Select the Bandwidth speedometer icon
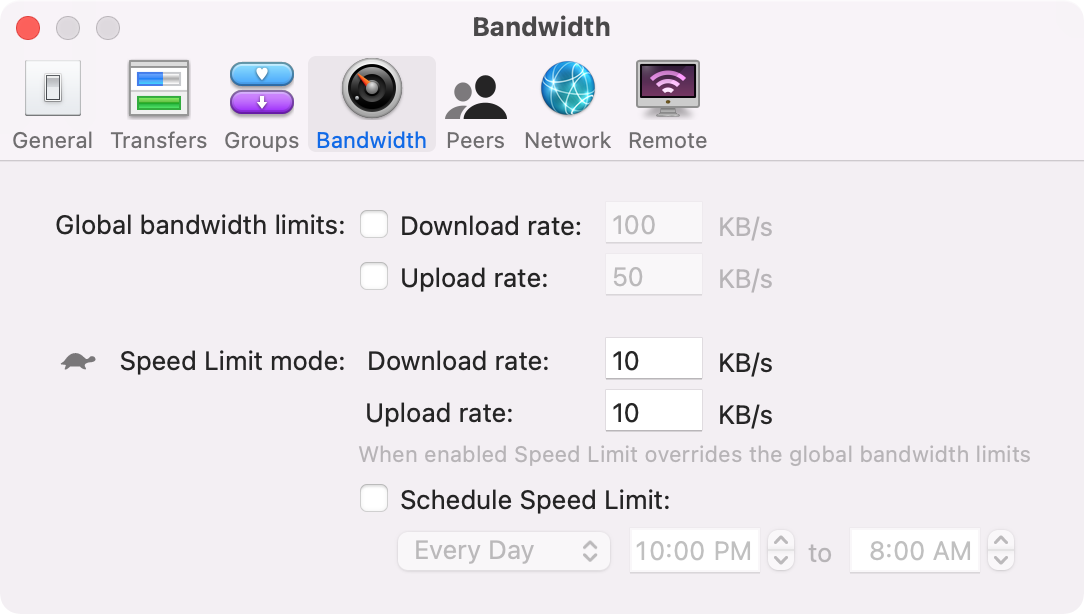Viewport: 1084px width, 614px height. point(372,89)
